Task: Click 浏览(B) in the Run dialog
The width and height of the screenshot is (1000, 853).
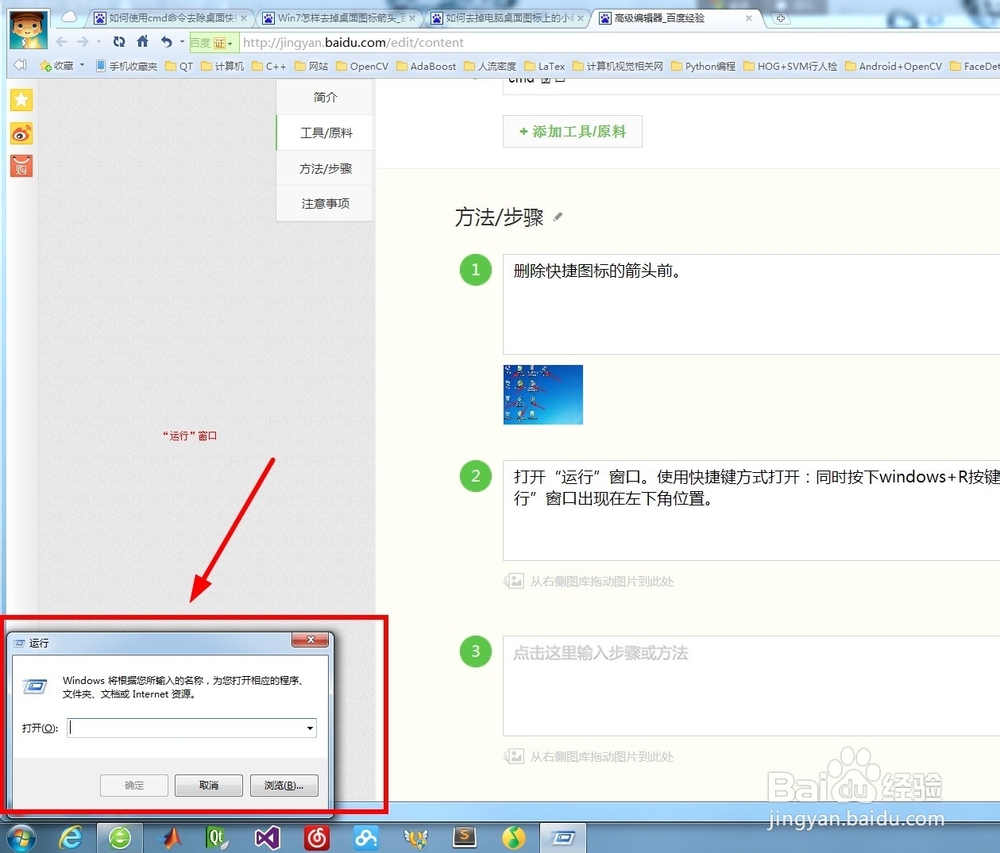Action: [284, 785]
